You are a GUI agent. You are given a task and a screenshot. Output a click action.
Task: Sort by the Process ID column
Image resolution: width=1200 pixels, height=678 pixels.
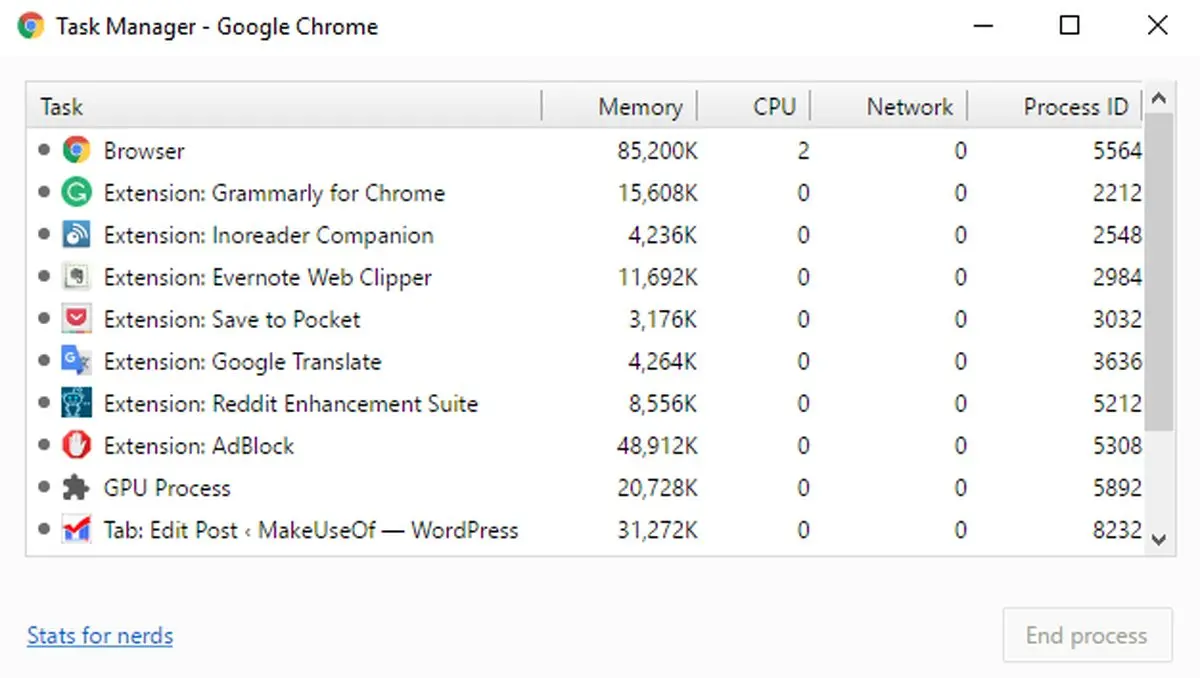point(1075,107)
